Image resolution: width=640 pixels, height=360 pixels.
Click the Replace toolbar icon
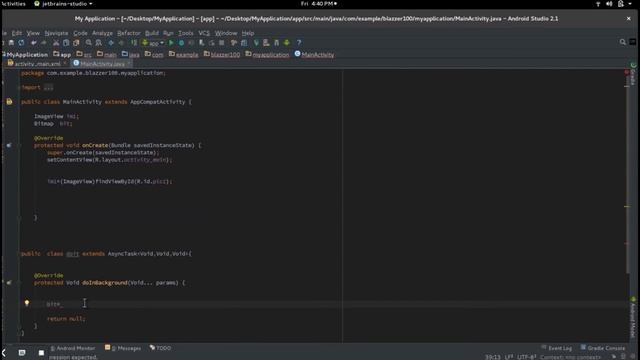pos(98,42)
